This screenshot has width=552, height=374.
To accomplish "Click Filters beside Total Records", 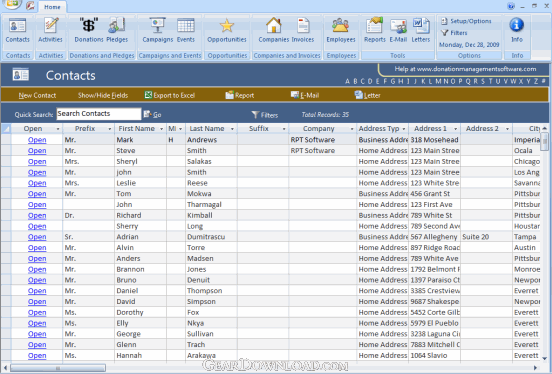I will [x=265, y=115].
